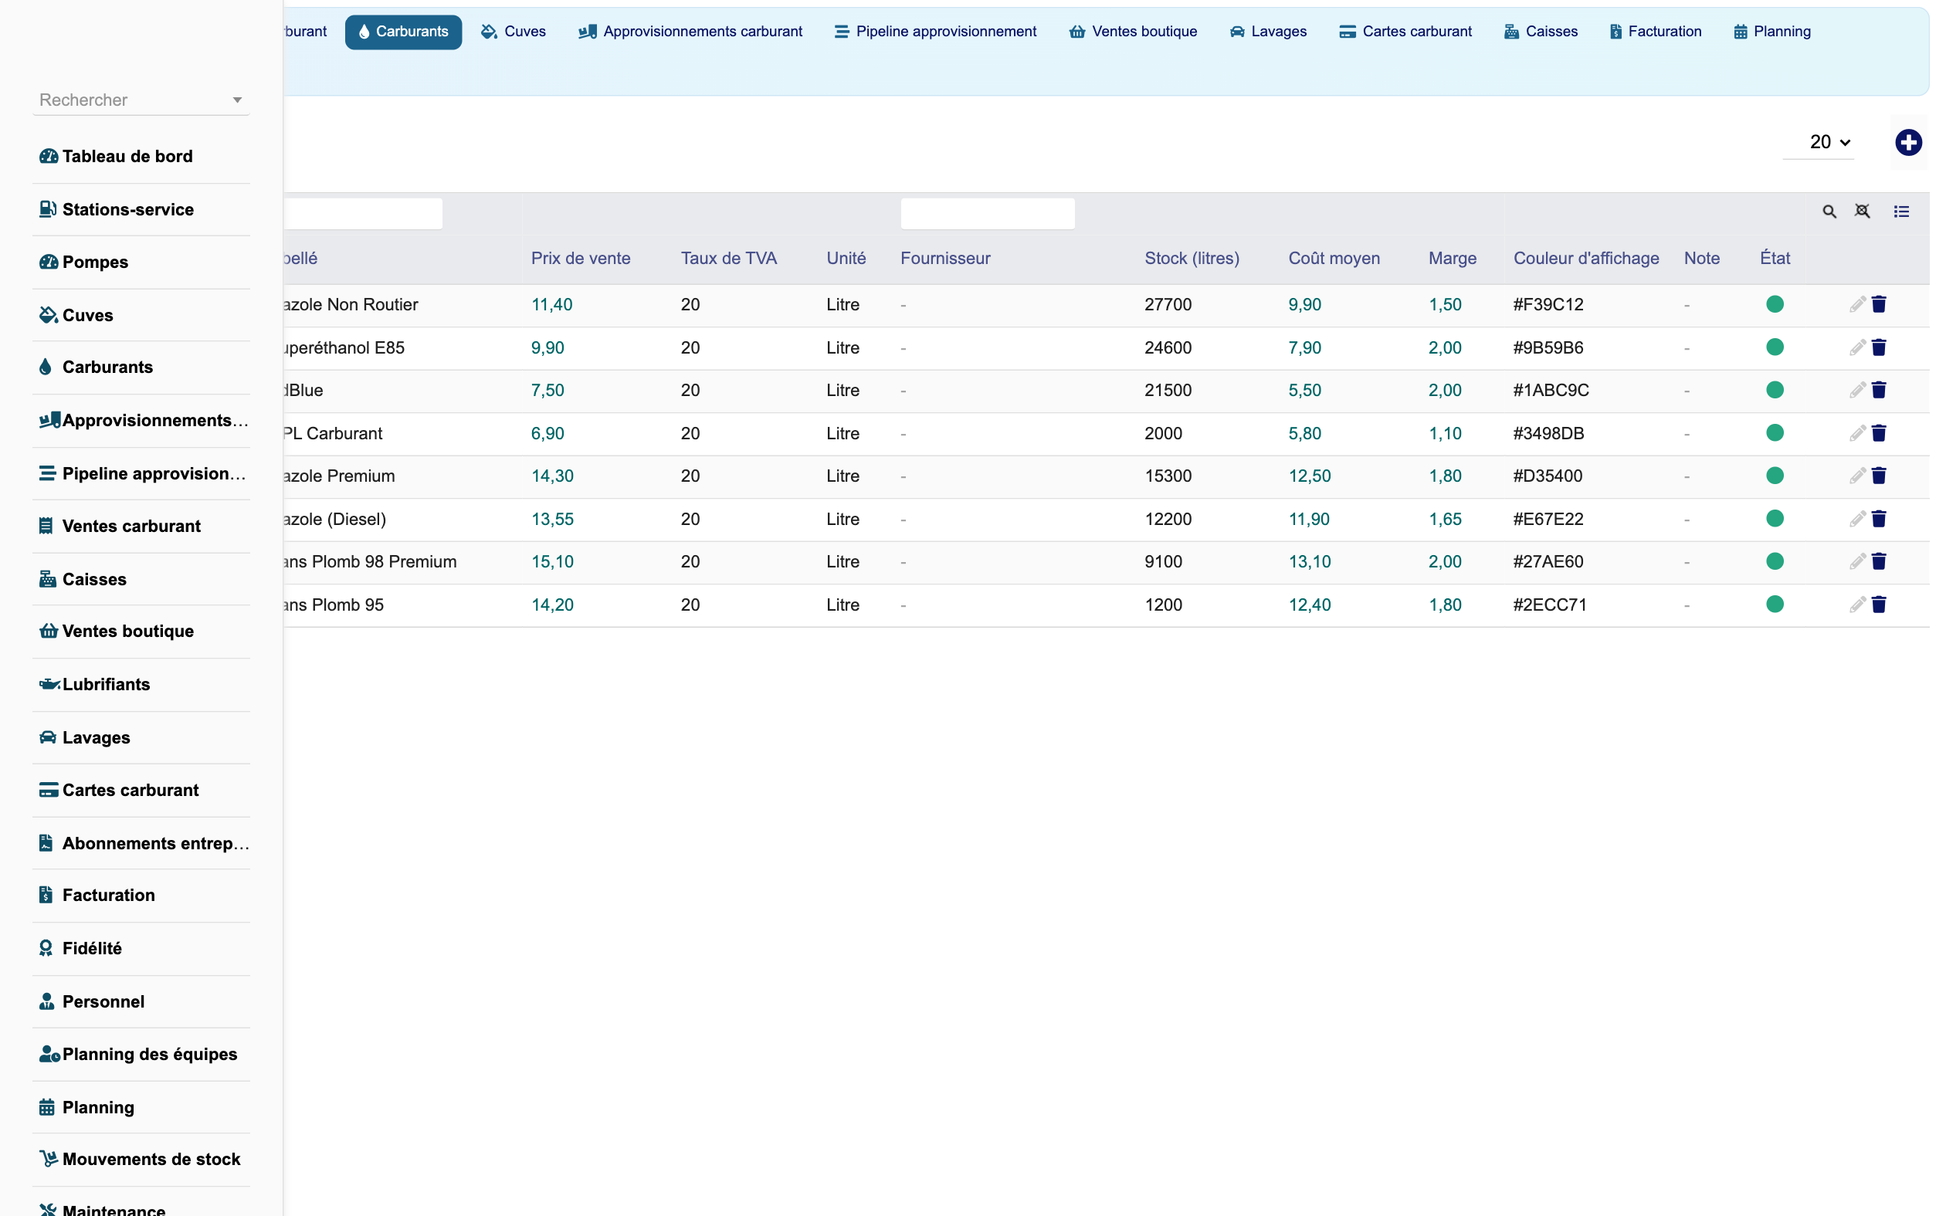Open Mouvements de stock in sidebar
Image resolution: width=1946 pixels, height=1216 pixels.
(141, 1160)
